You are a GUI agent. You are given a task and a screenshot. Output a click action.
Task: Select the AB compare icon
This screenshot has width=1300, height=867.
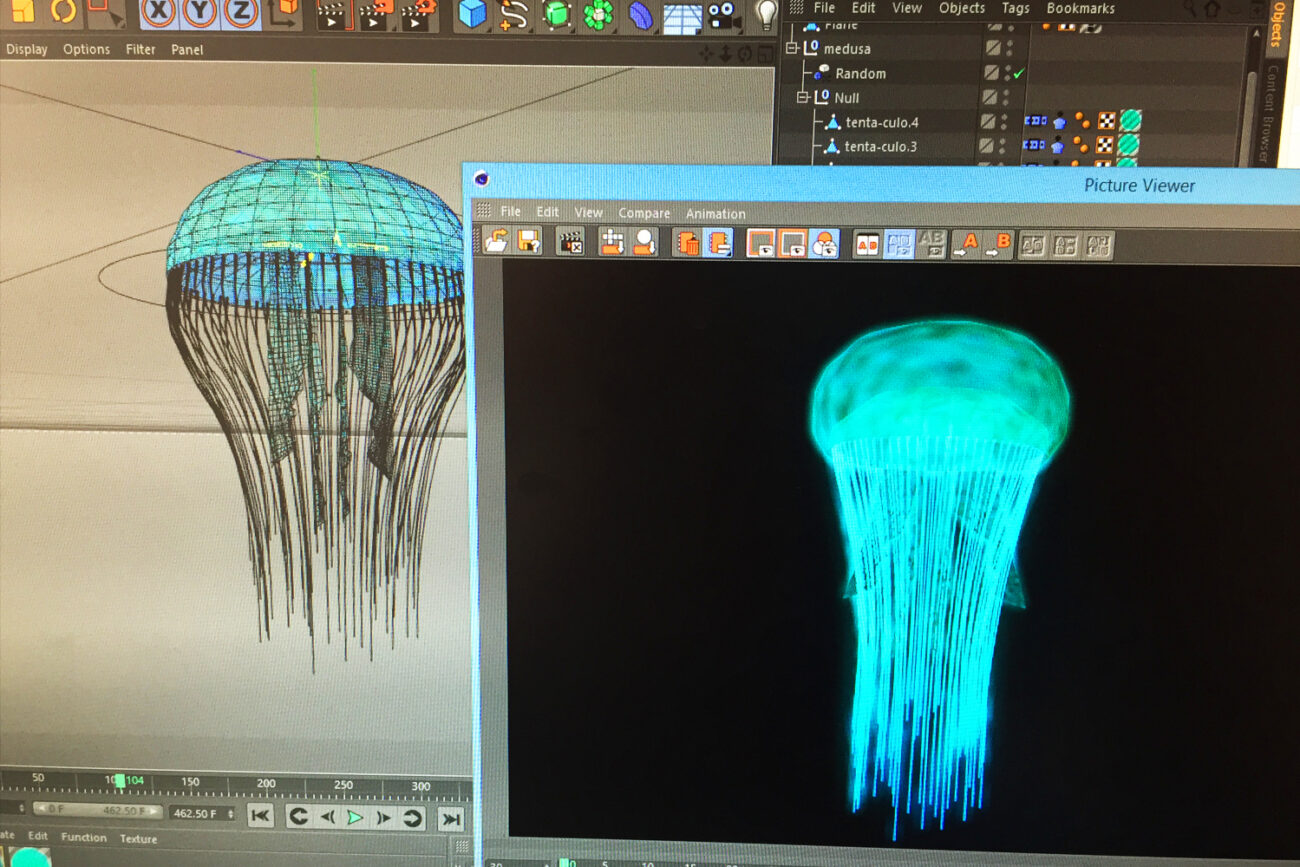click(x=867, y=244)
